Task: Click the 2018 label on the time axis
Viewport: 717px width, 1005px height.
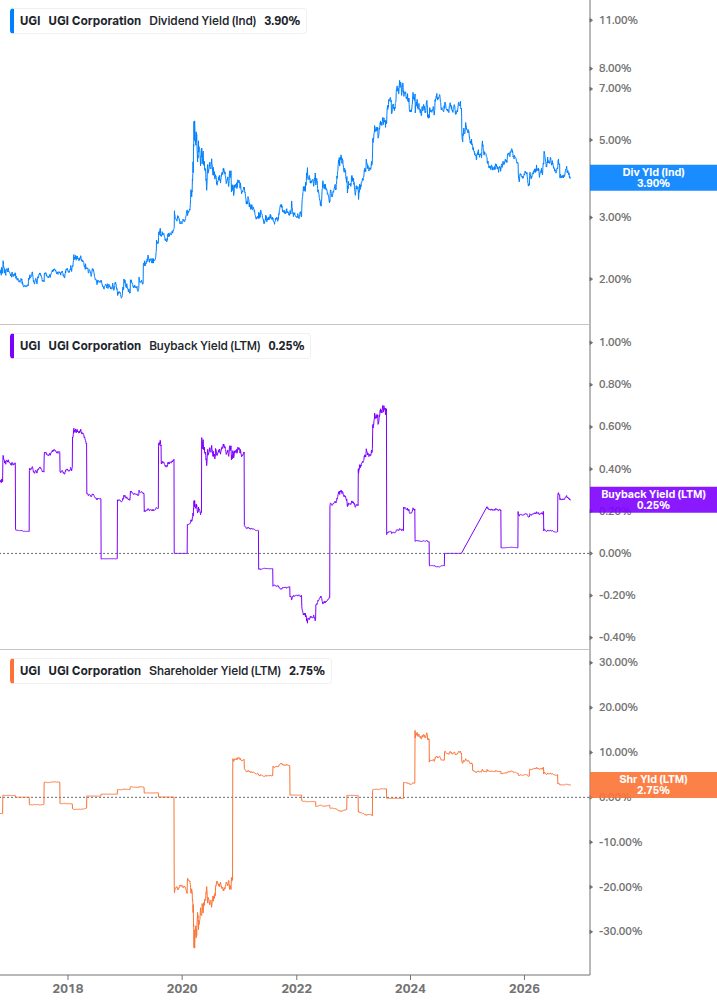Action: [x=68, y=988]
